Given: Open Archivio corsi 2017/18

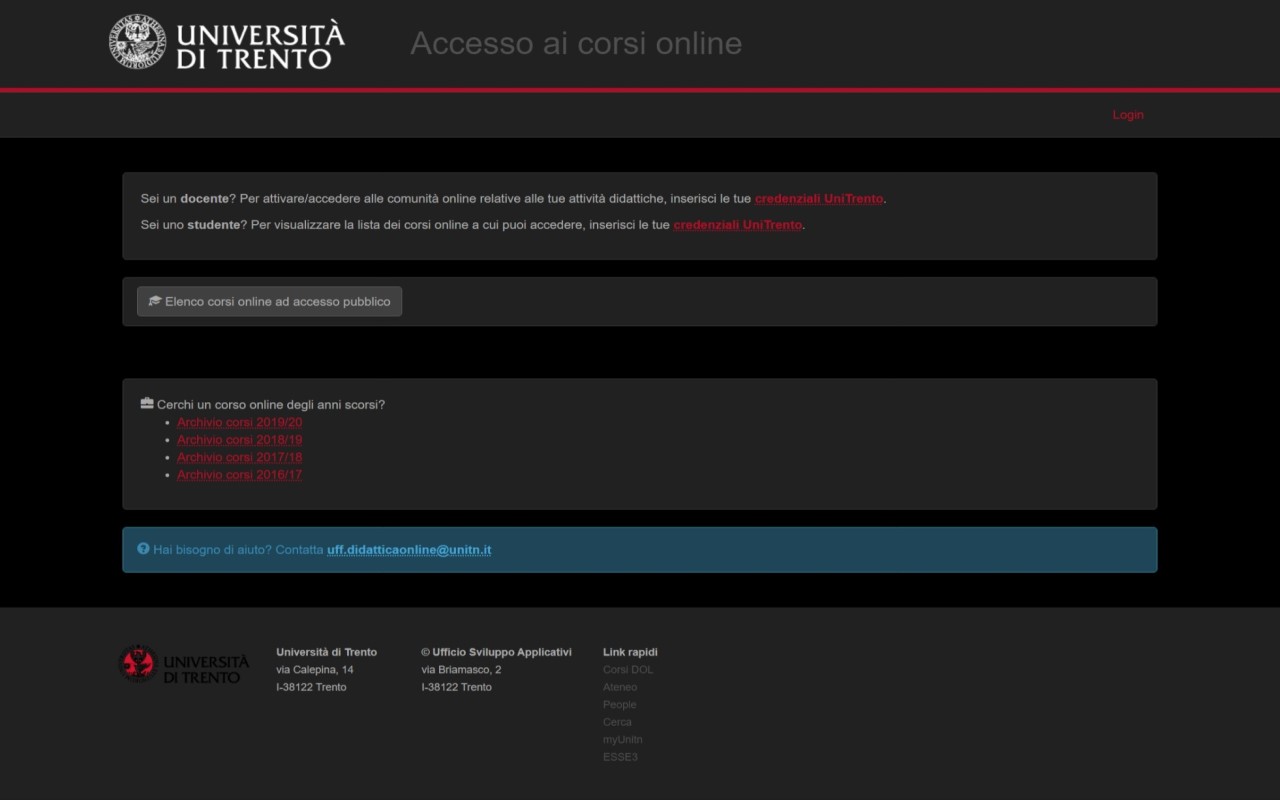Looking at the screenshot, I should point(240,457).
